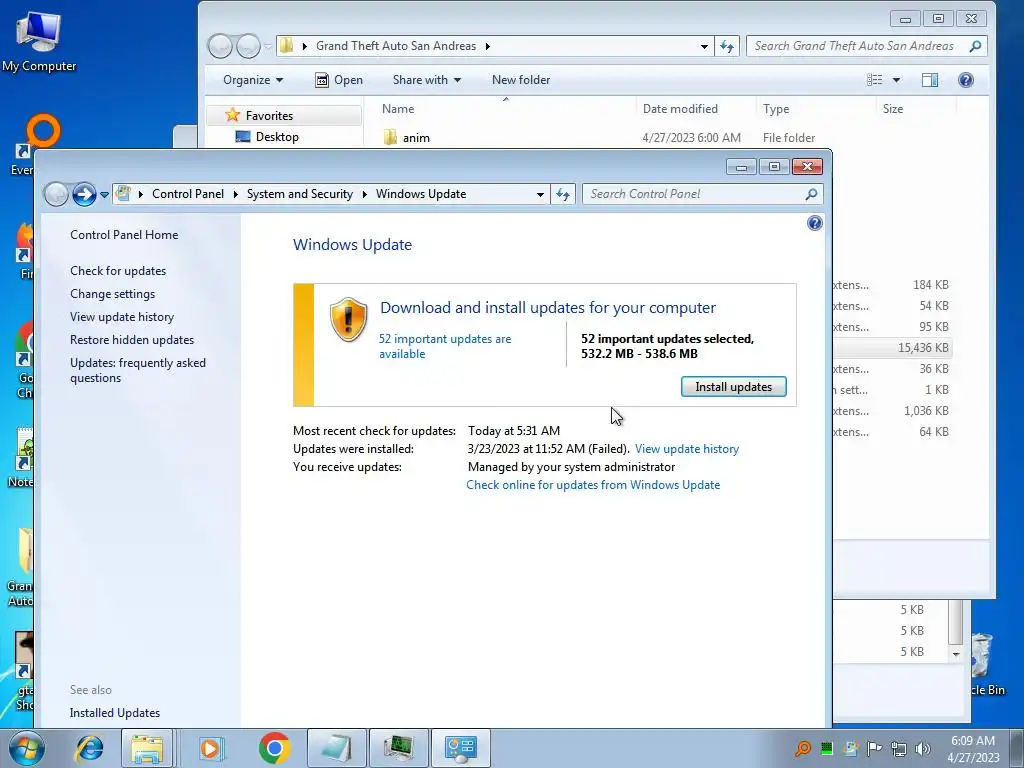Click the orange magnifier tray icon
The height and width of the screenshot is (768, 1024).
click(x=803, y=749)
